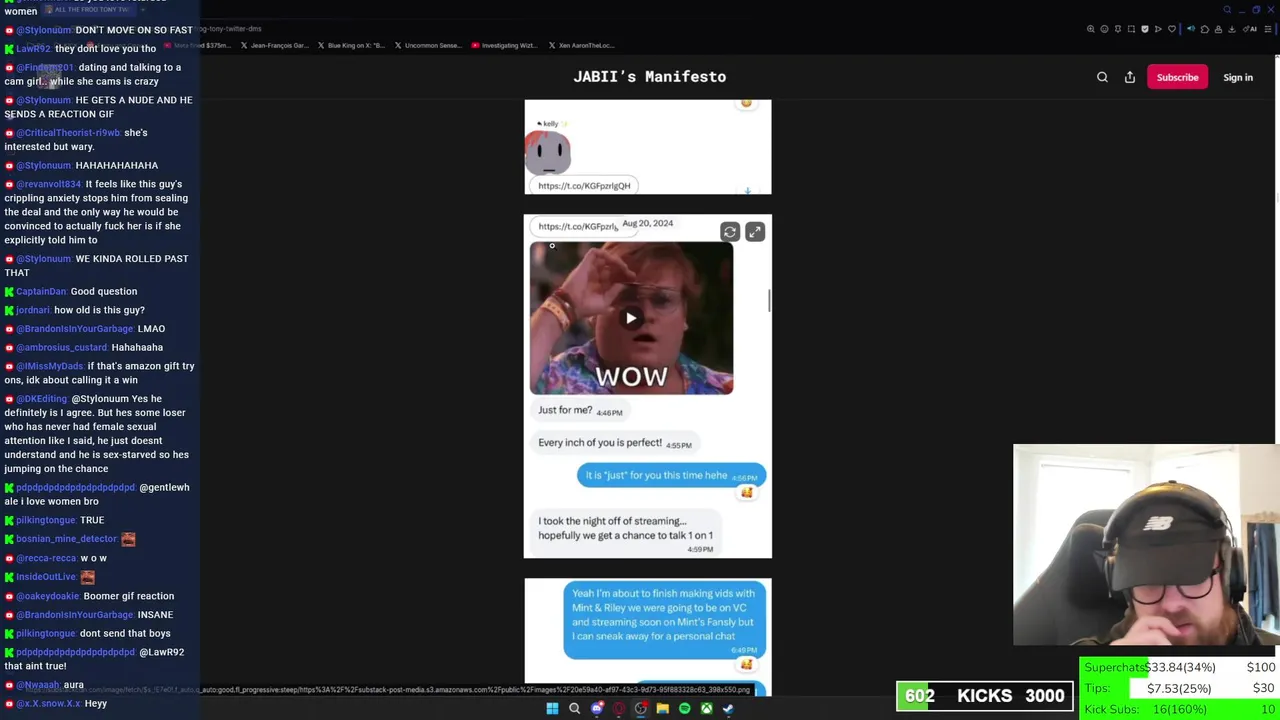This screenshot has width=1280, height=720.
Task: Open File Explorer from the taskbar
Action: point(662,709)
